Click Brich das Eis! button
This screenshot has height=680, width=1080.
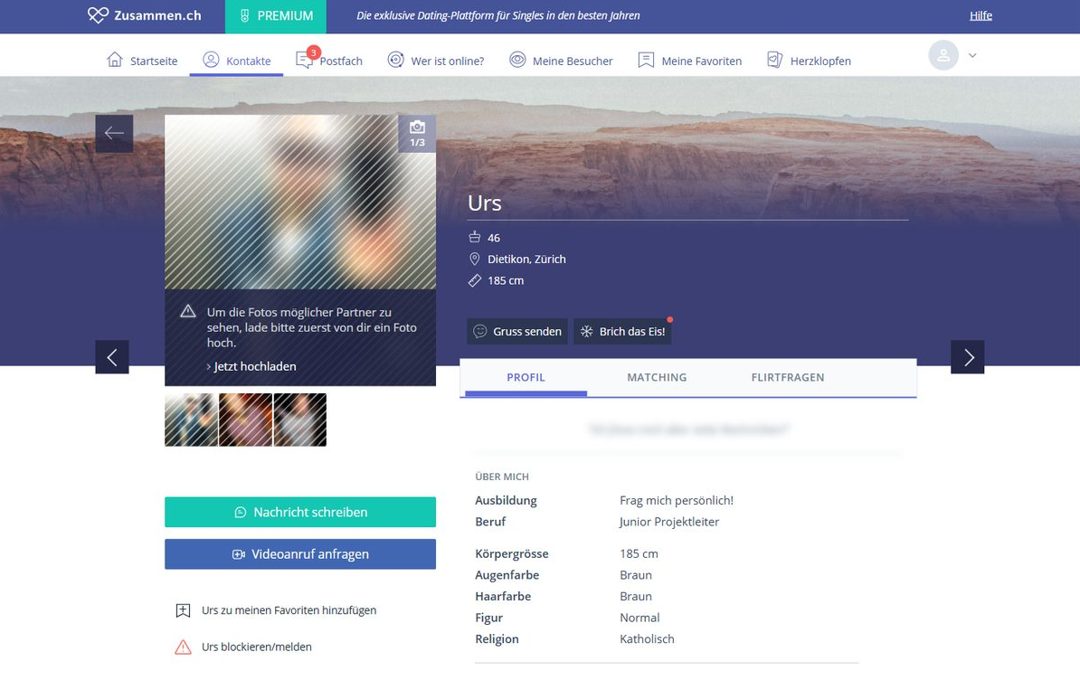tap(623, 331)
